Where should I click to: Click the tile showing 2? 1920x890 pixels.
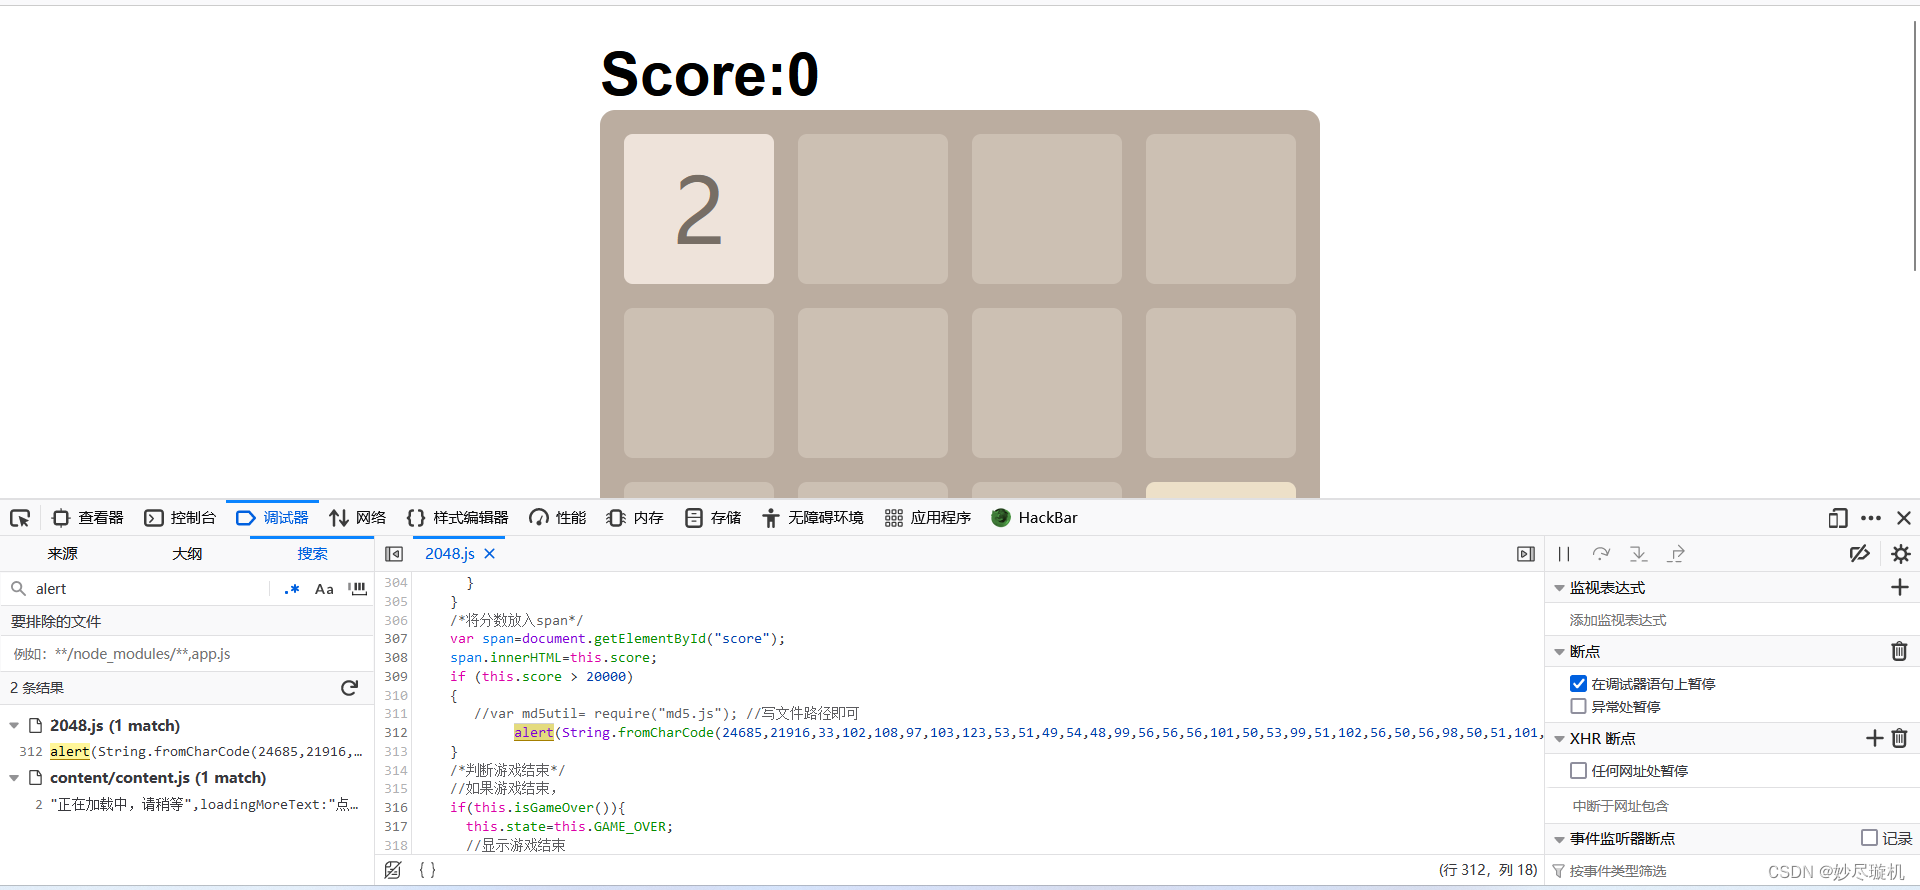point(699,209)
